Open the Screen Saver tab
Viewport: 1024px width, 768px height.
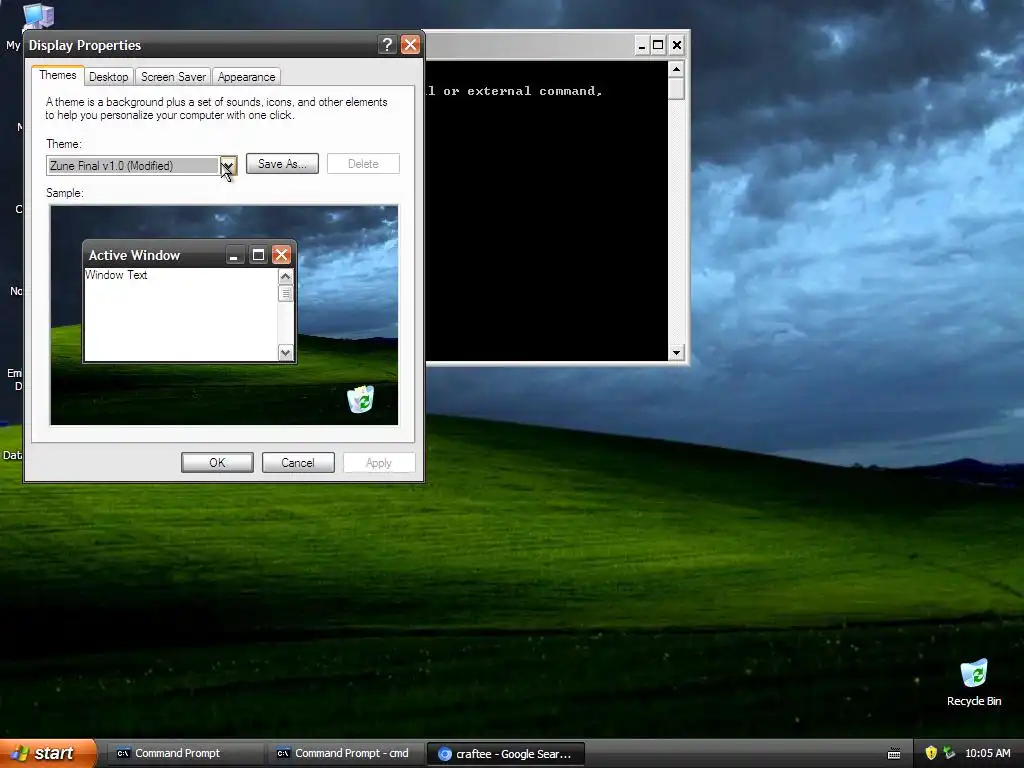[173, 77]
